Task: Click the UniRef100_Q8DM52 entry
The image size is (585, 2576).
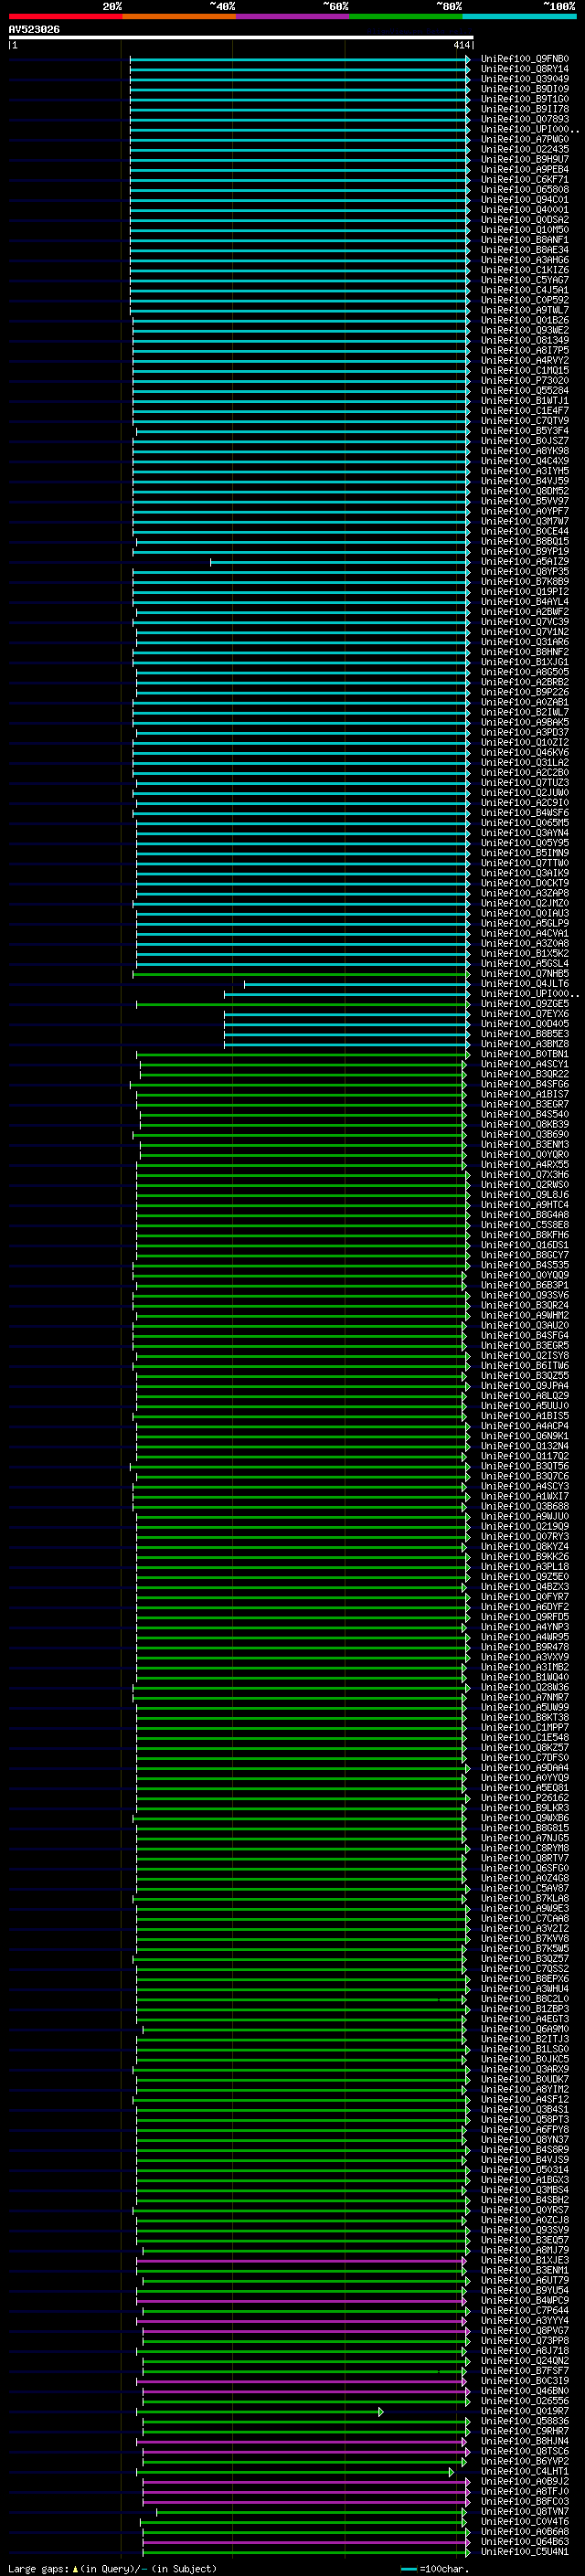Action: click(x=524, y=491)
